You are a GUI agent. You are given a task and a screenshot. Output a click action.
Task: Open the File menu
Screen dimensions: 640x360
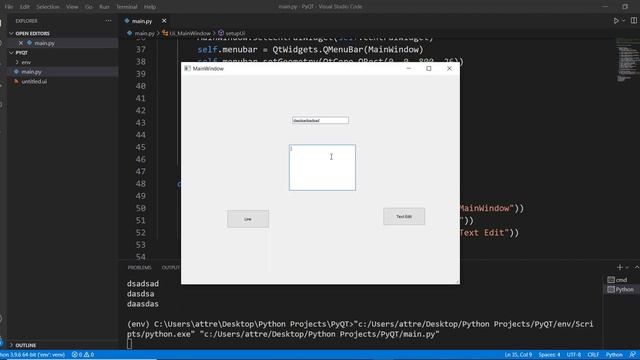click(x=9, y=7)
